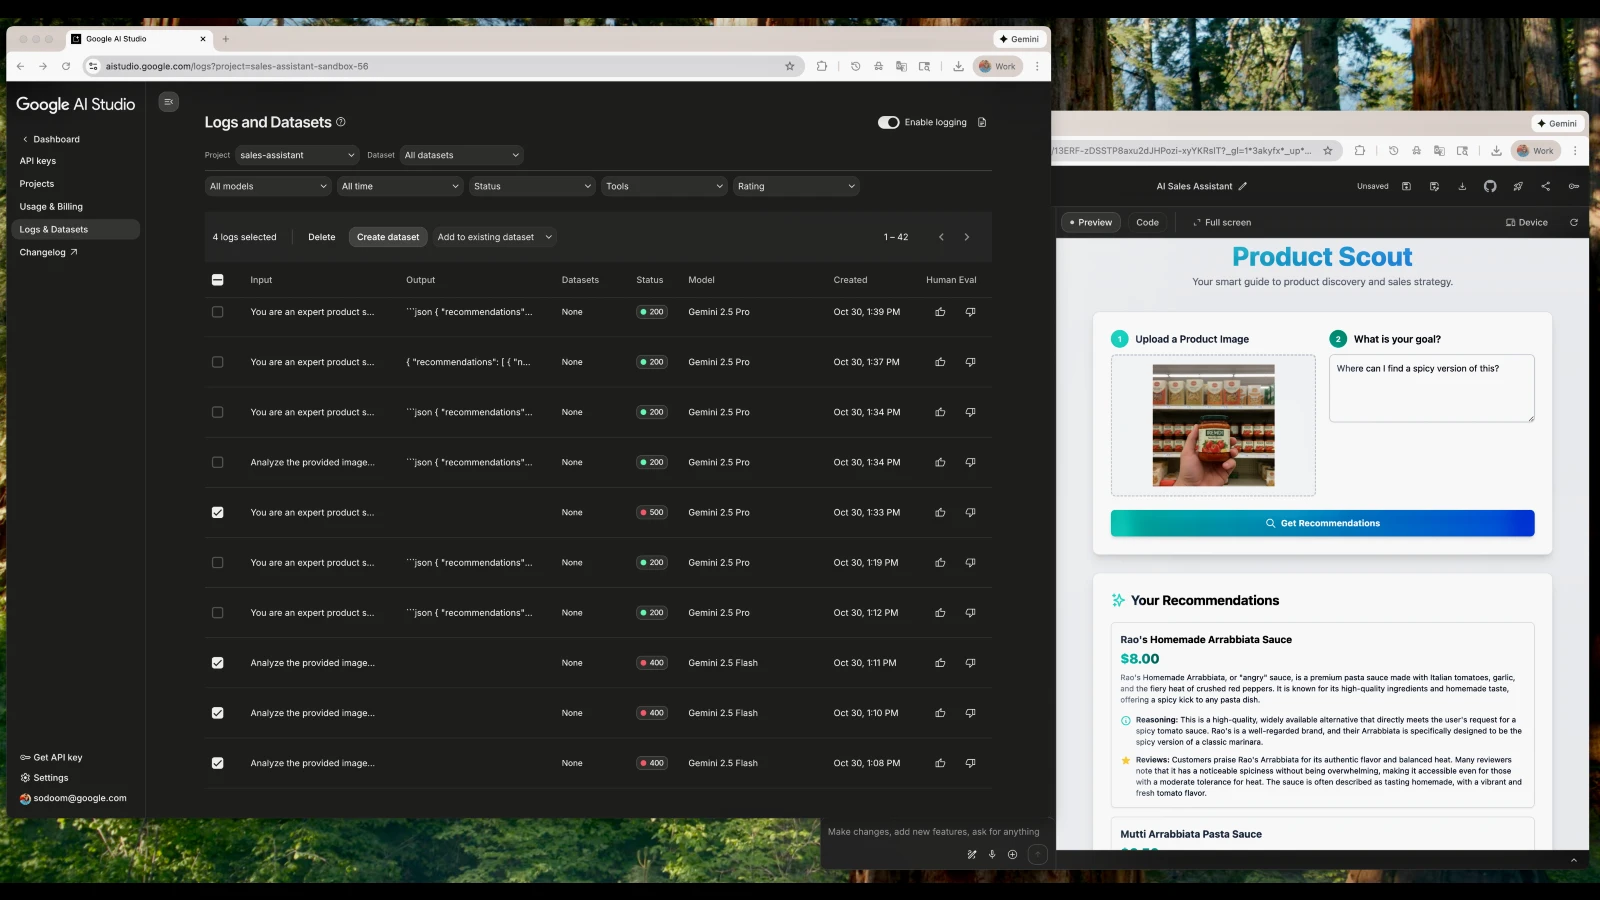Click the microphone icon in prompt box

pos(992,854)
